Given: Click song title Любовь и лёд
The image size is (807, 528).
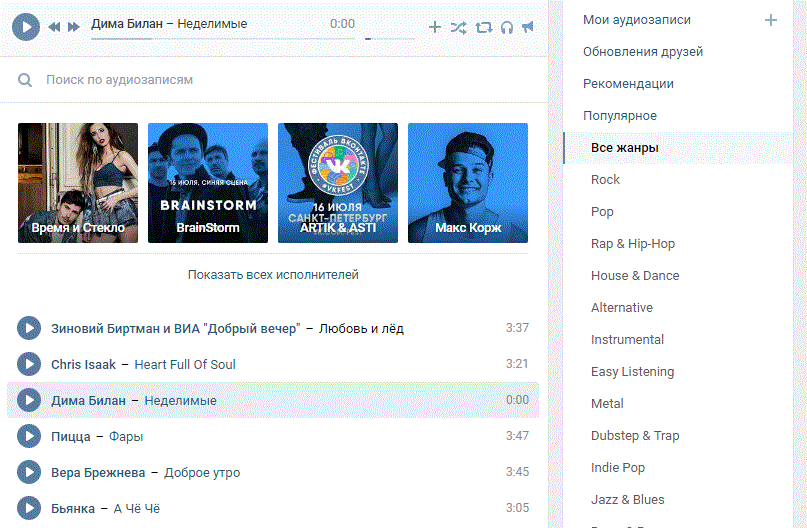Looking at the screenshot, I should [361, 328].
